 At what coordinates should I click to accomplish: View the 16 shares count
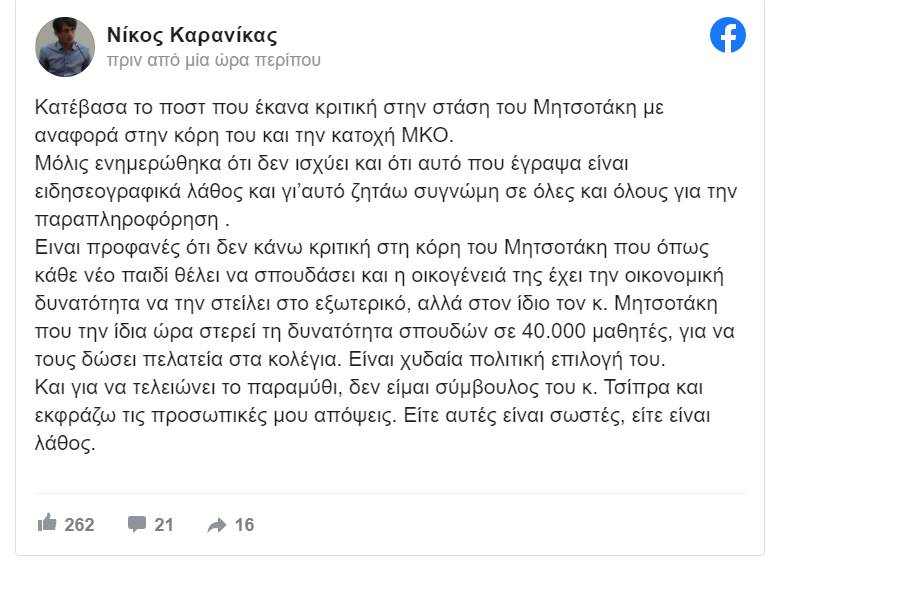tap(244, 524)
